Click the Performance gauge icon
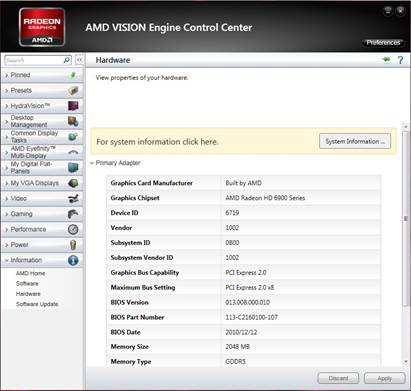This screenshot has width=411, height=391. (x=73, y=229)
